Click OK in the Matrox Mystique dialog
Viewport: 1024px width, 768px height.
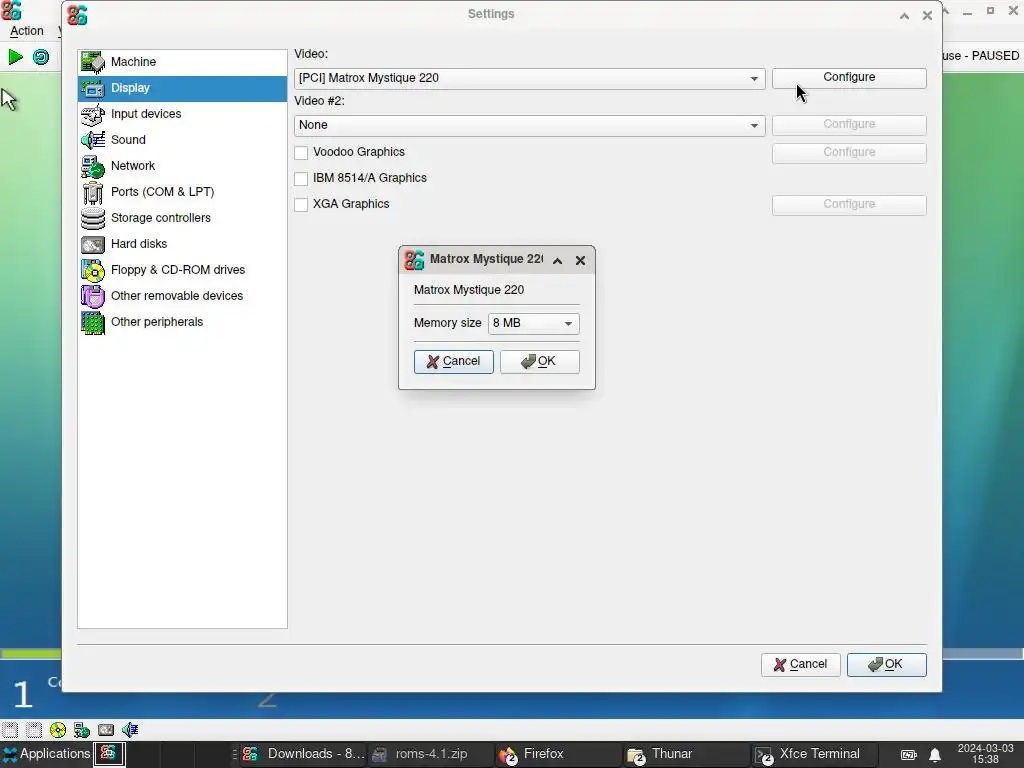[539, 362]
